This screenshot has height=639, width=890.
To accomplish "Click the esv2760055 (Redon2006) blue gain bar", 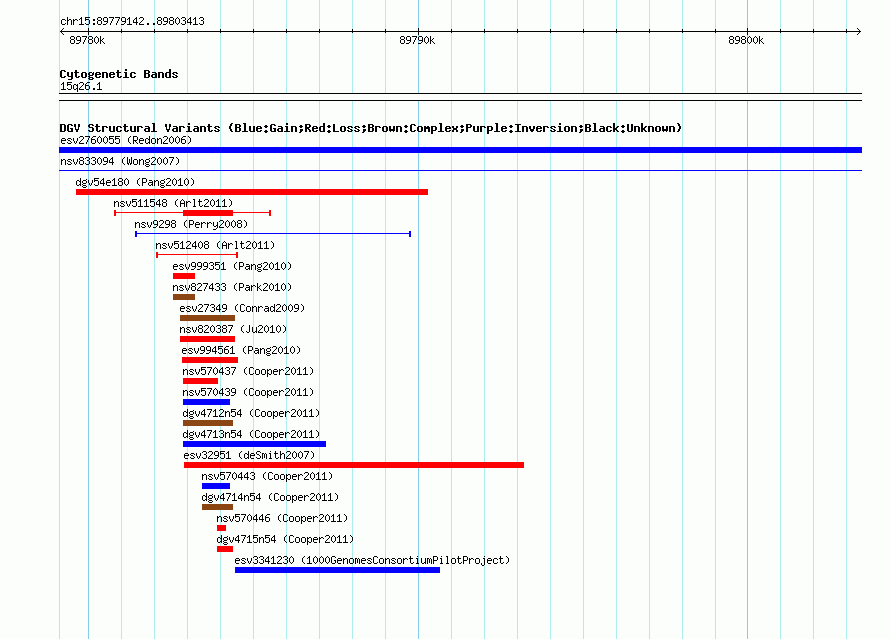I will (x=460, y=150).
